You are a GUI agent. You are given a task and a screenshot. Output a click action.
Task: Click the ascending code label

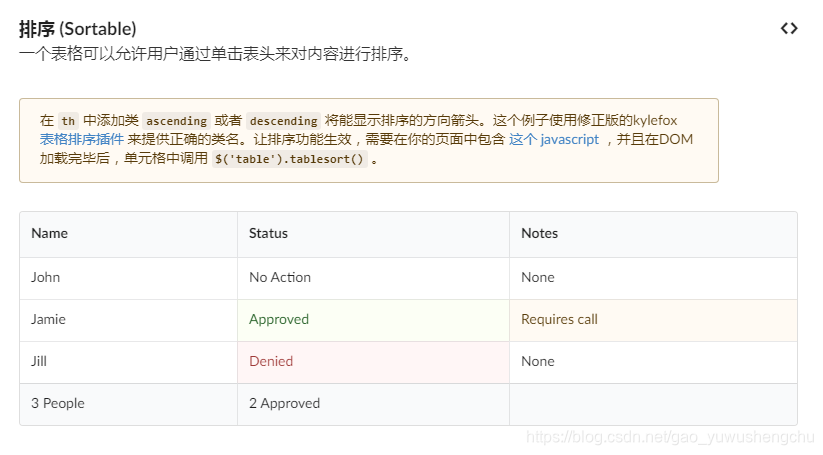(x=176, y=121)
